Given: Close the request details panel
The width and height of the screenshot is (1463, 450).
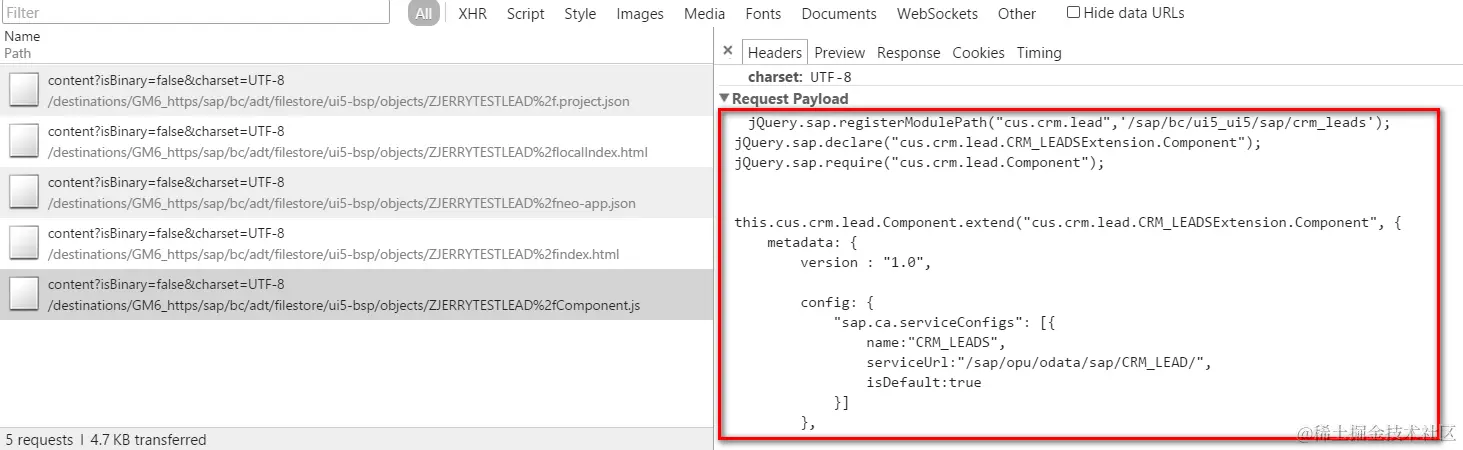Looking at the screenshot, I should pyautogui.click(x=728, y=51).
